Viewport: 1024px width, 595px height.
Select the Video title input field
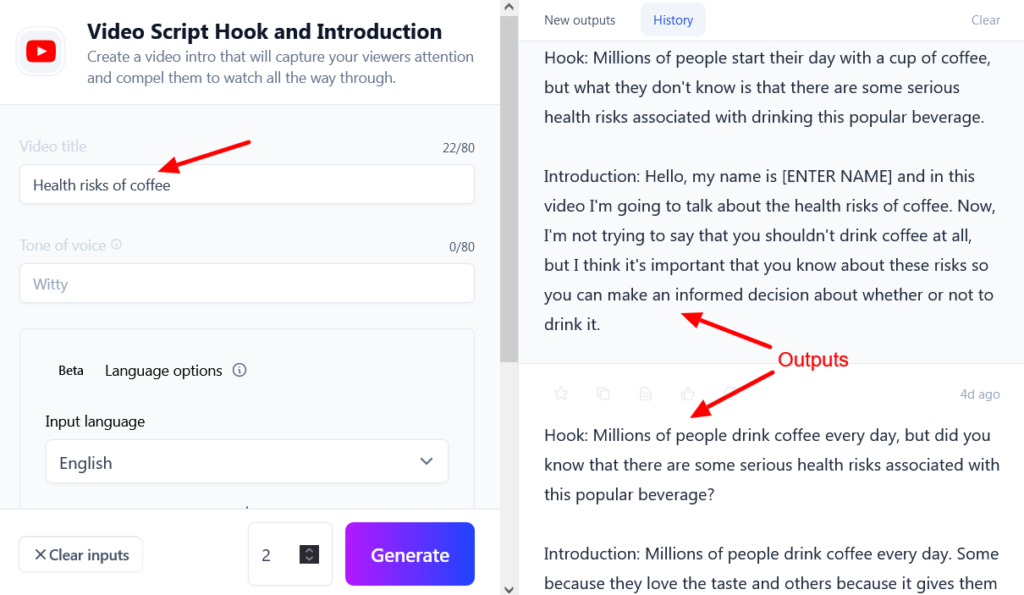point(246,184)
